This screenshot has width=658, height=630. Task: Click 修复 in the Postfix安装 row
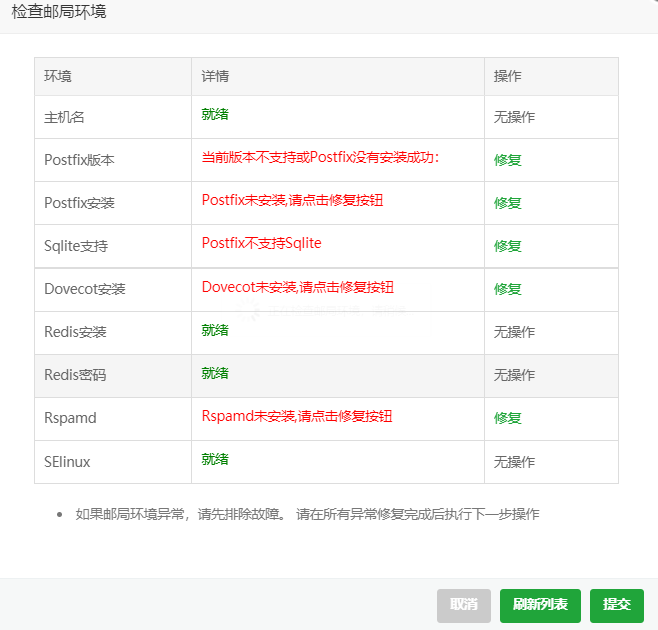507,203
